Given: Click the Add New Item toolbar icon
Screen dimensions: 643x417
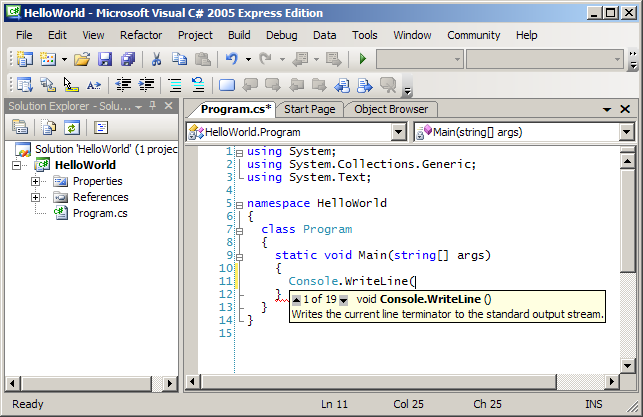Looking at the screenshot, I should [48, 59].
